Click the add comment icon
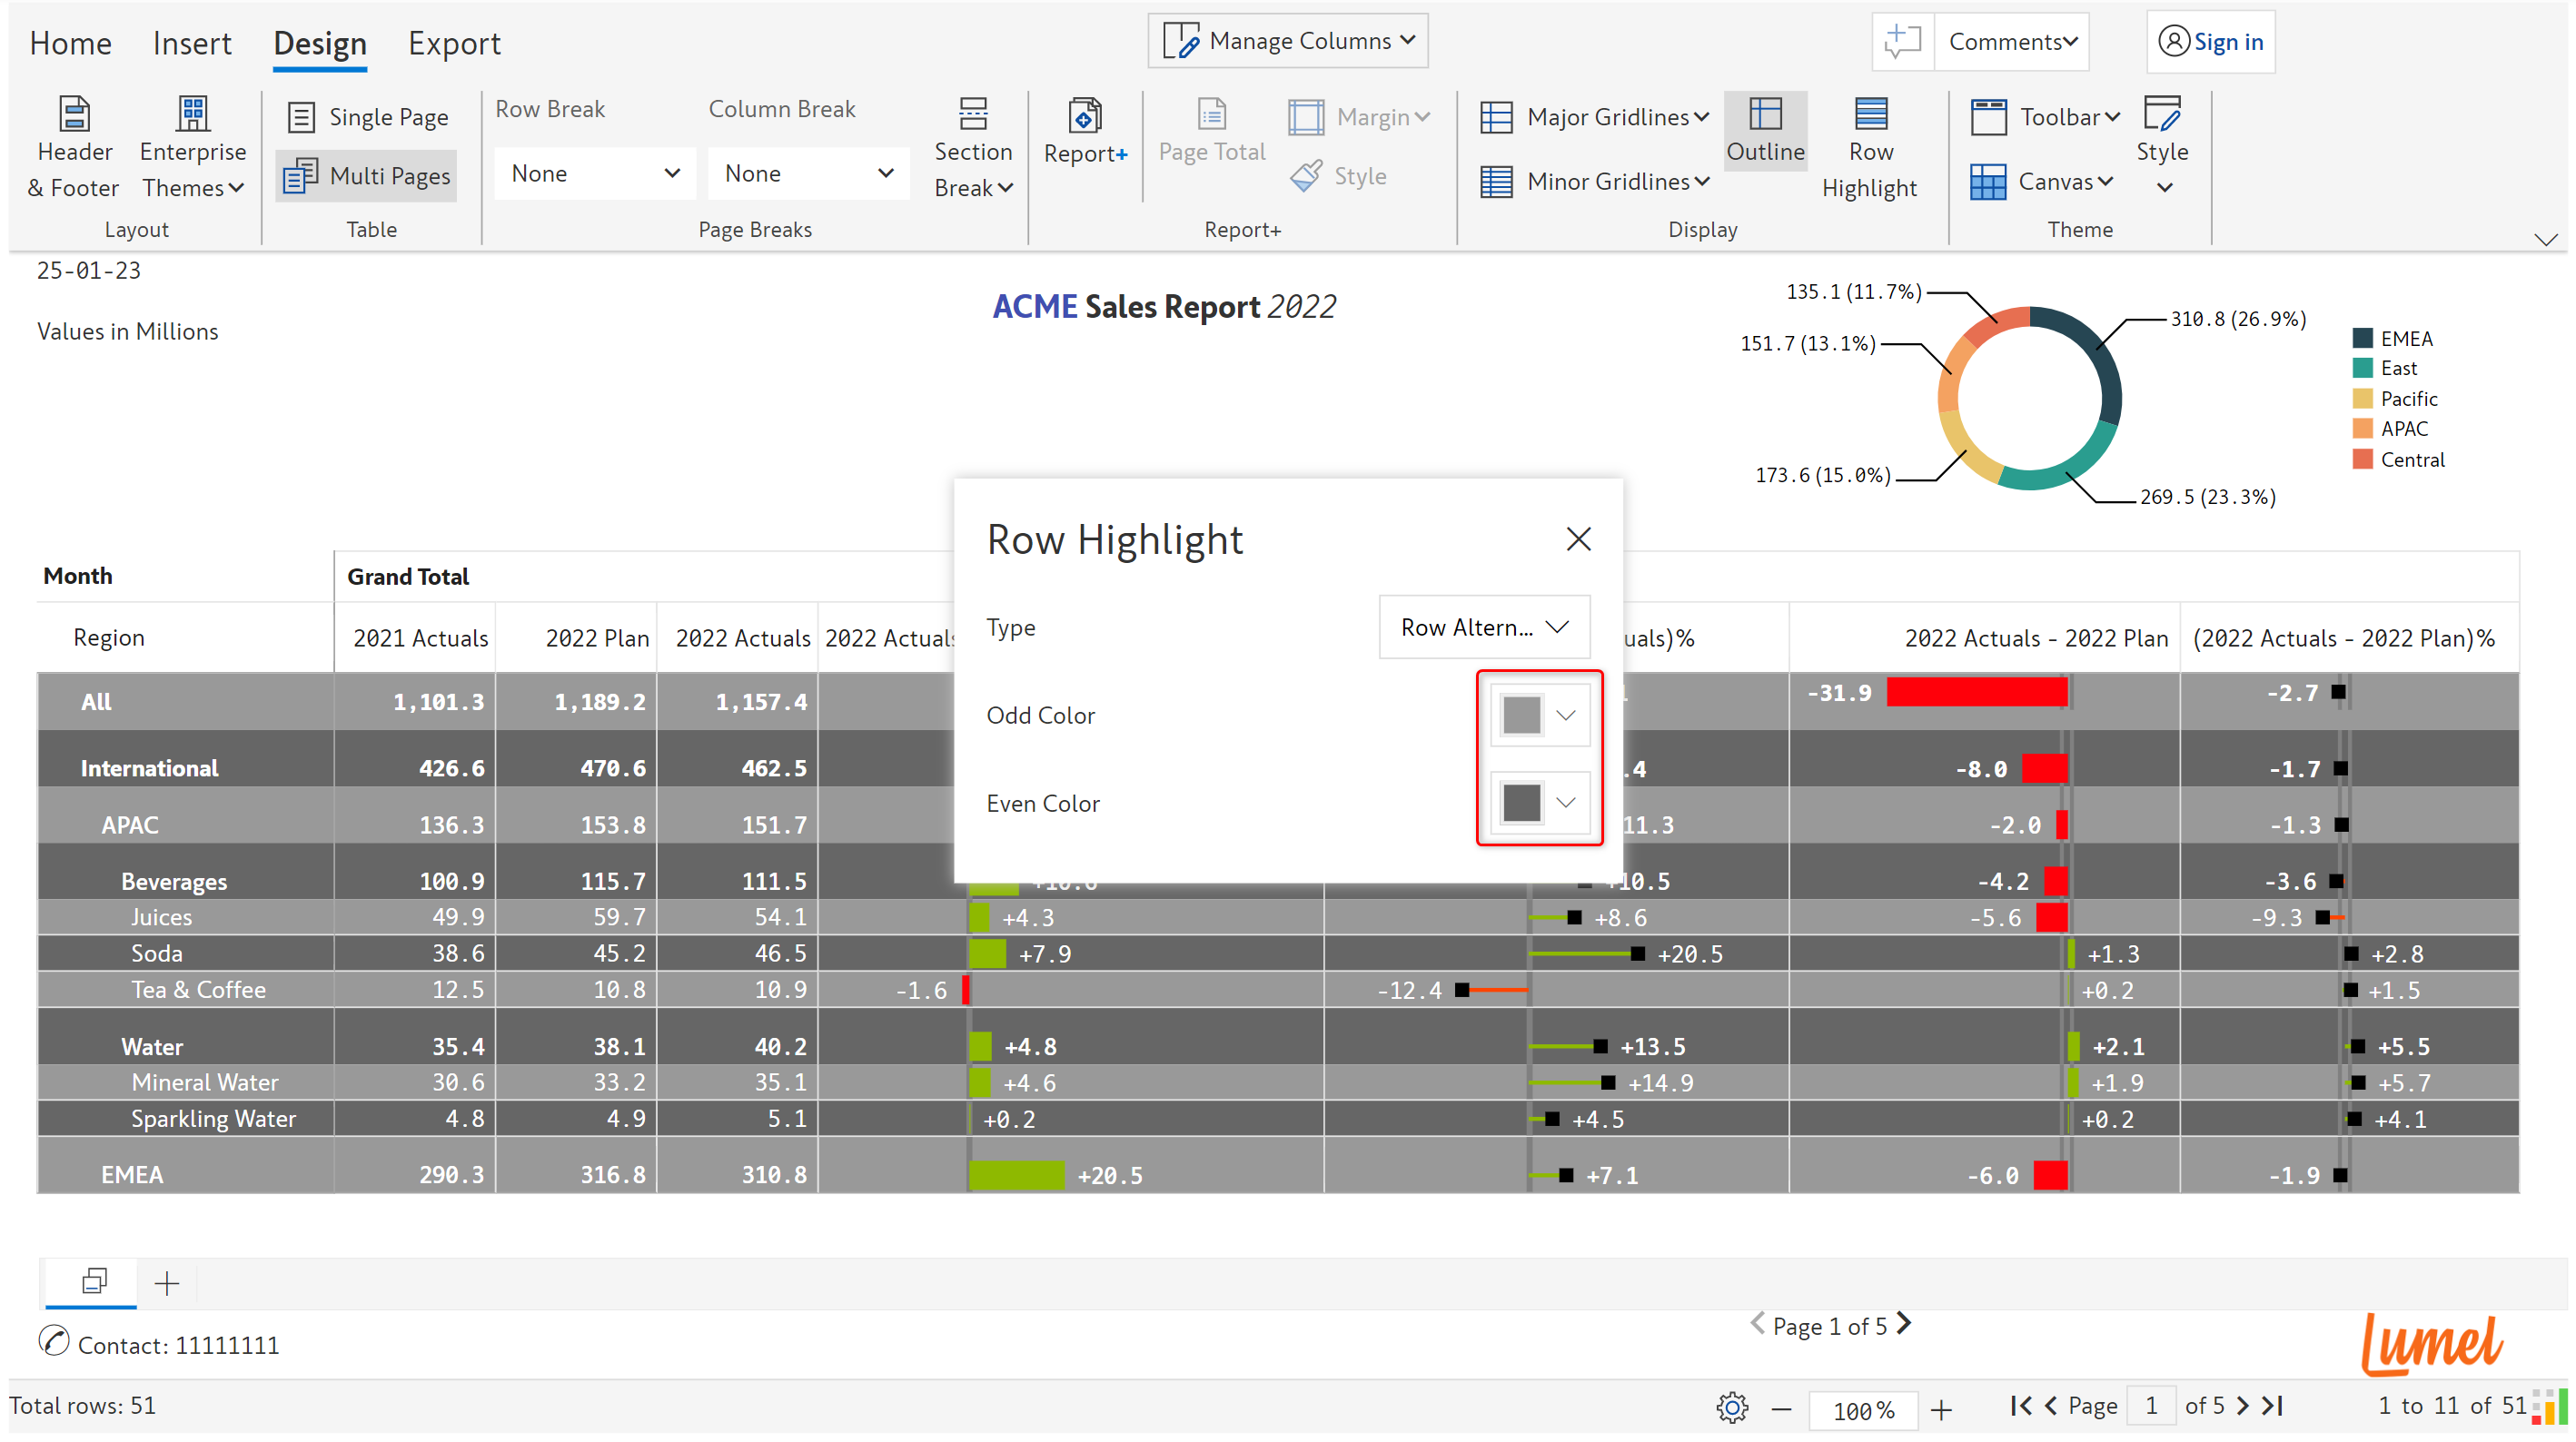Viewport: 2576px width, 1442px height. (1901, 42)
